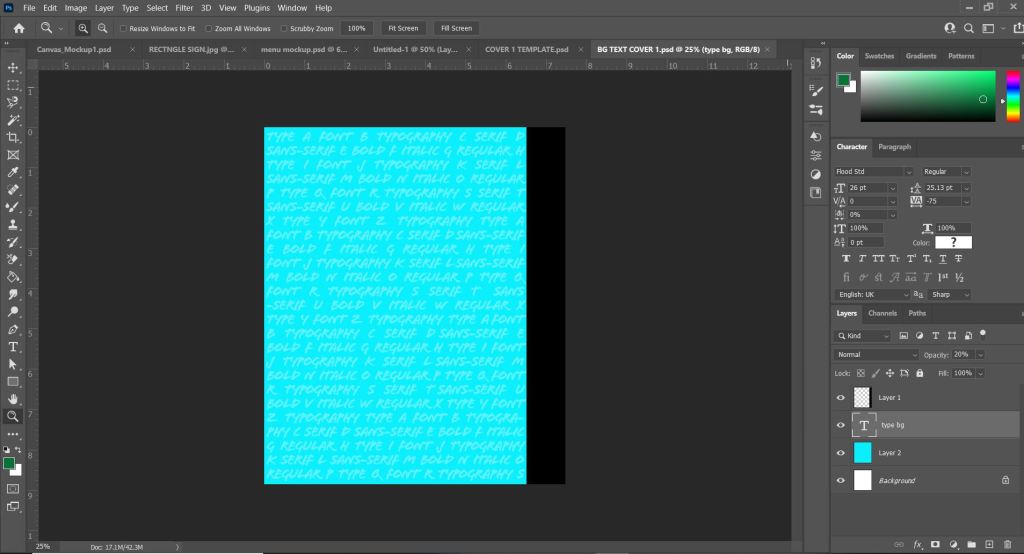Switch to the Channels tab

[882, 313]
